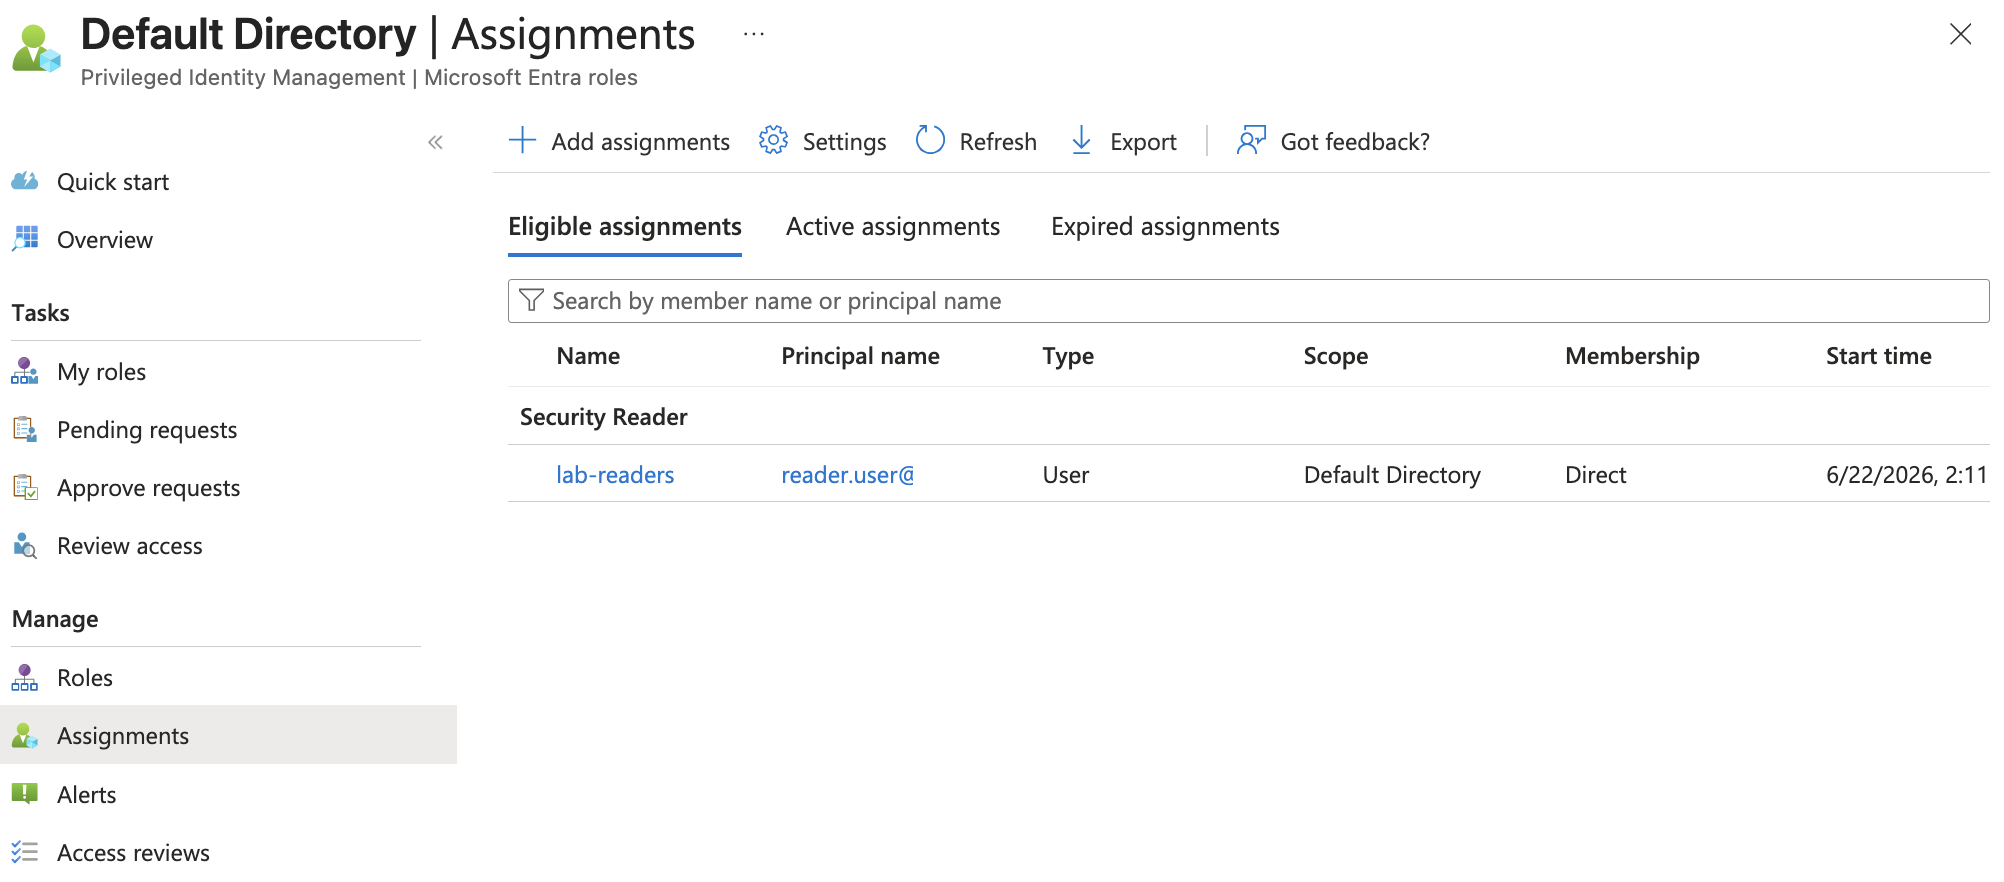Click the Review access icon
2004x882 pixels.
pos(25,545)
